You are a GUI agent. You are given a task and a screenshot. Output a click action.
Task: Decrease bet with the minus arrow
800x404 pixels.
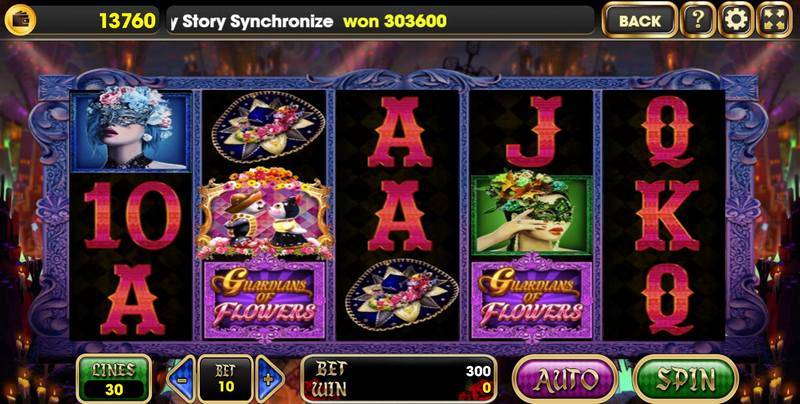tap(182, 380)
